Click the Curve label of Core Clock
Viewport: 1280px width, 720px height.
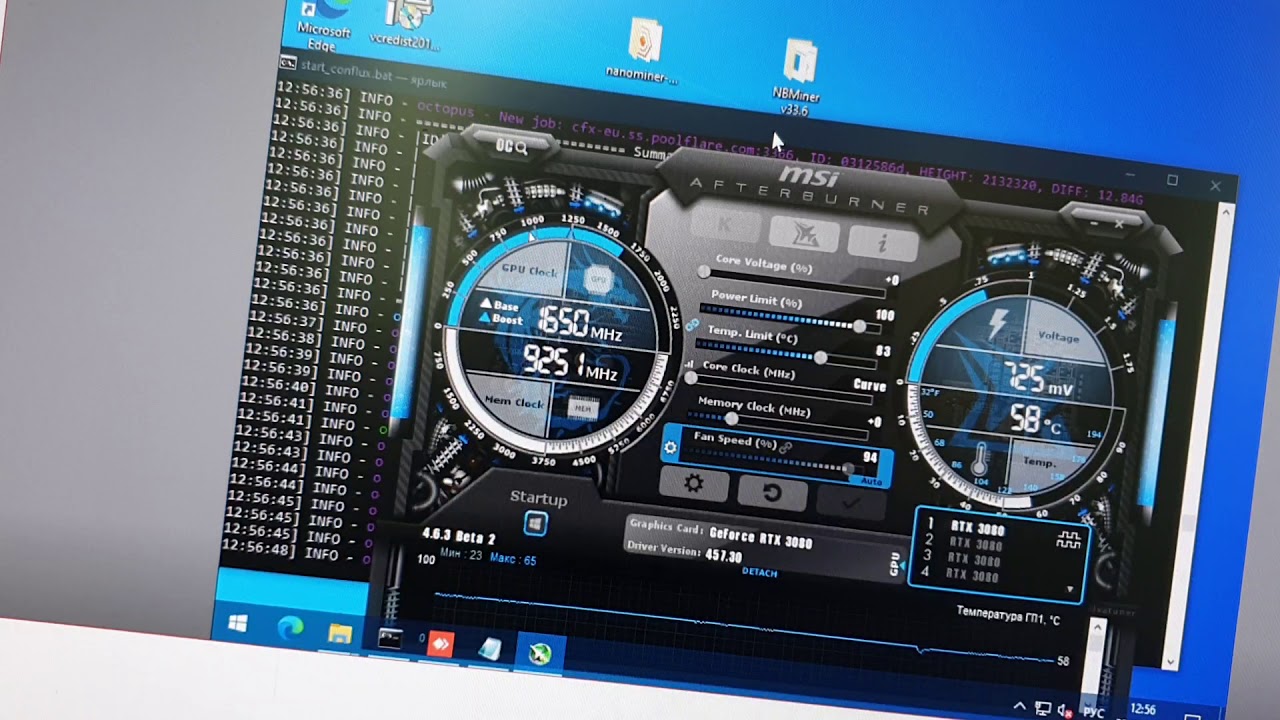pyautogui.click(x=869, y=385)
